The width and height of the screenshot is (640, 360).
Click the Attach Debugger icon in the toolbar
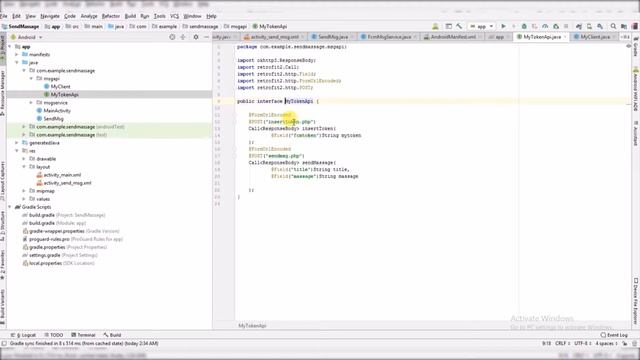(x=556, y=26)
